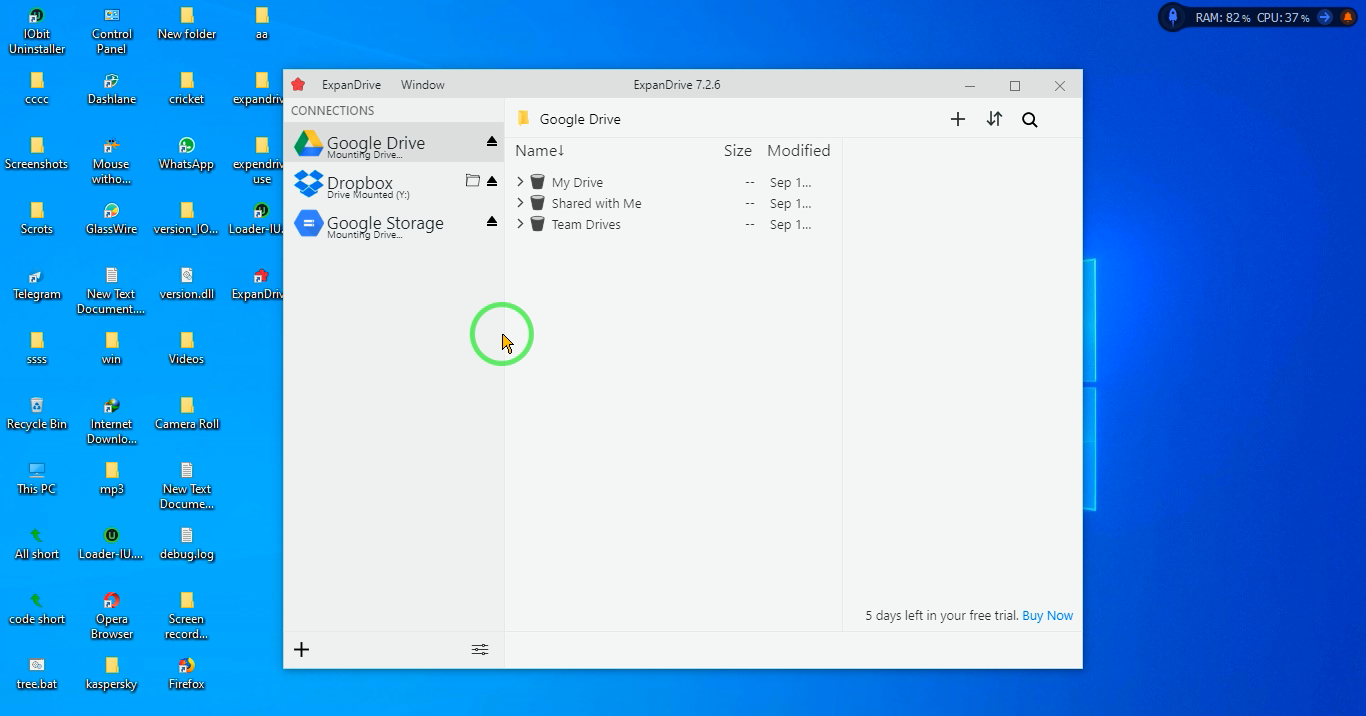Click the Shared with Me text
The height and width of the screenshot is (716, 1366).
(596, 203)
